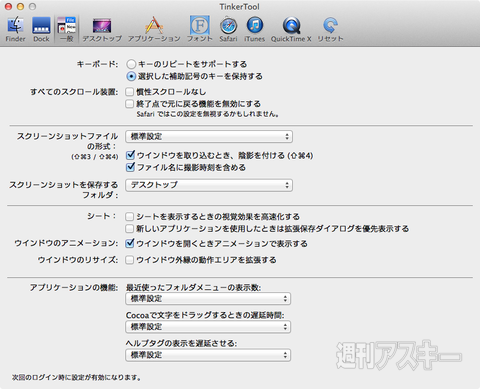Image resolution: width=480 pixels, height=389 pixels.
Task: Click the キーボード: label
Action: tap(97, 64)
